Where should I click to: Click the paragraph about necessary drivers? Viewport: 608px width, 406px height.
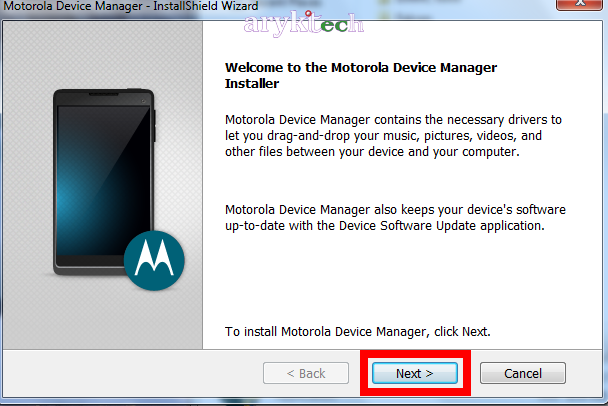pos(393,136)
